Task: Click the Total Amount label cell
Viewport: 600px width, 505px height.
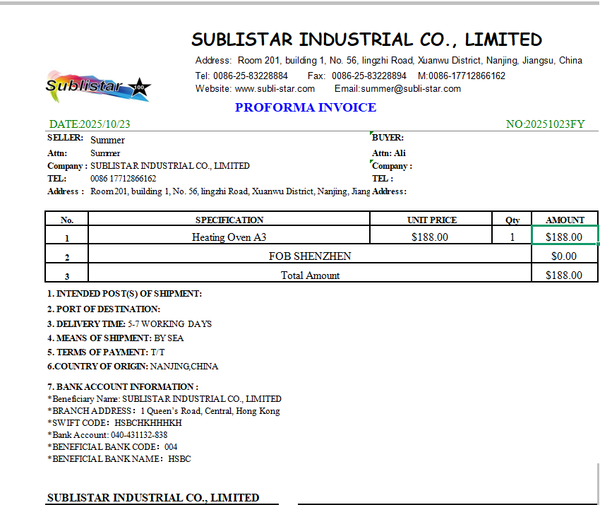Action: click(309, 275)
